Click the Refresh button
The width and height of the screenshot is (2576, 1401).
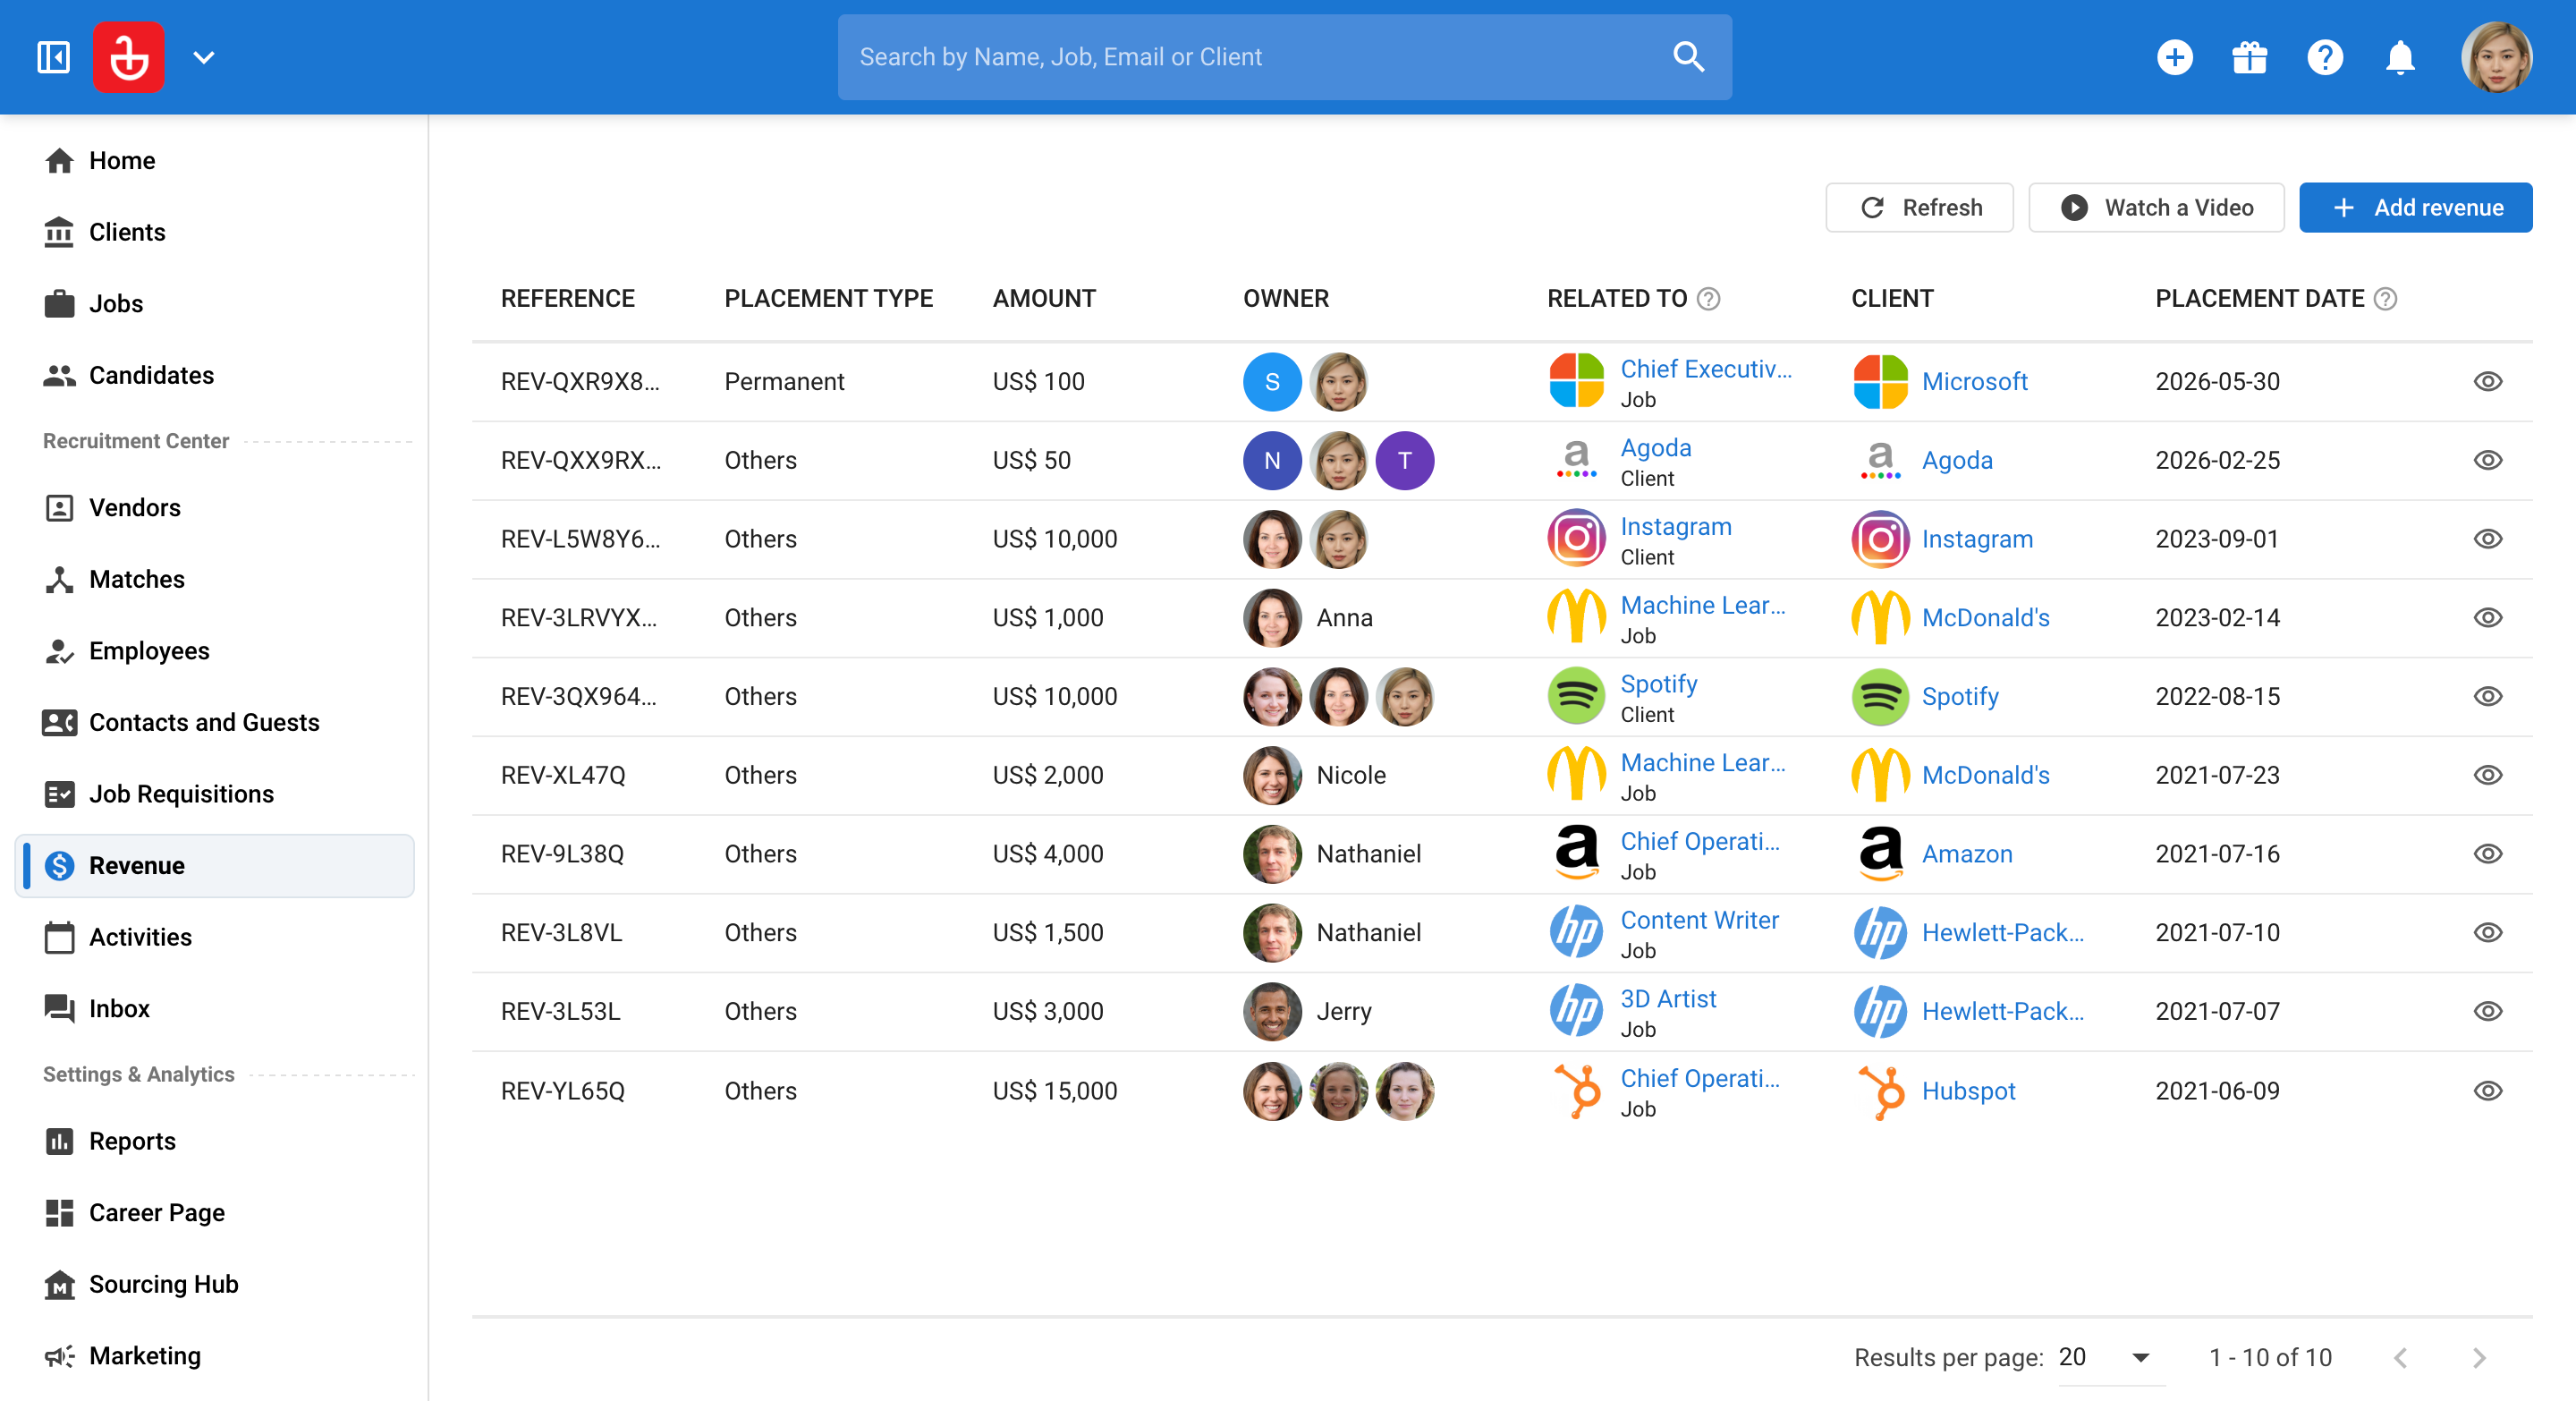click(1919, 208)
